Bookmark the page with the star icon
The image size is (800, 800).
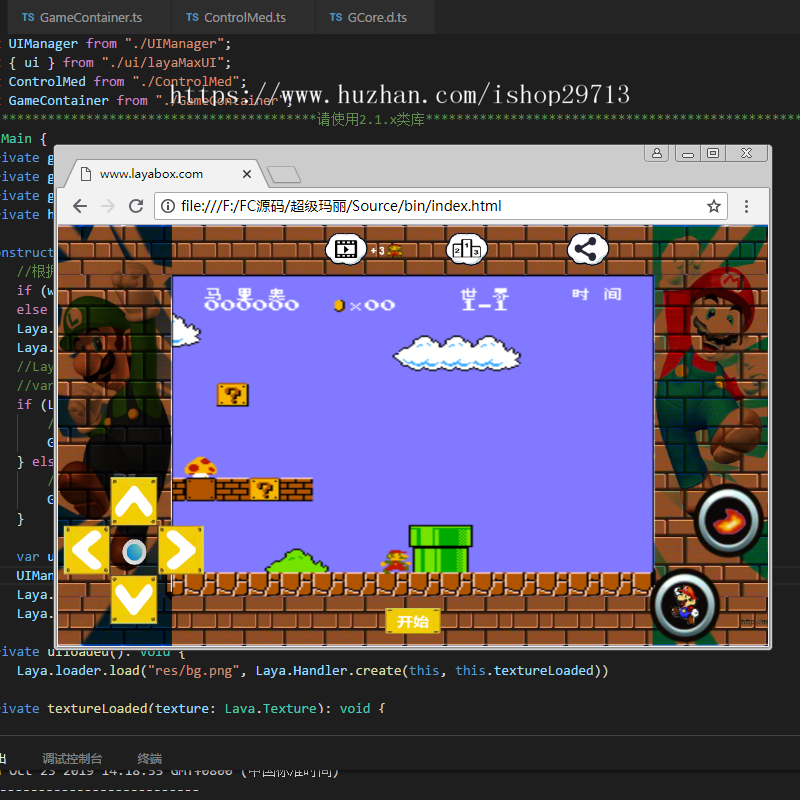coord(714,207)
